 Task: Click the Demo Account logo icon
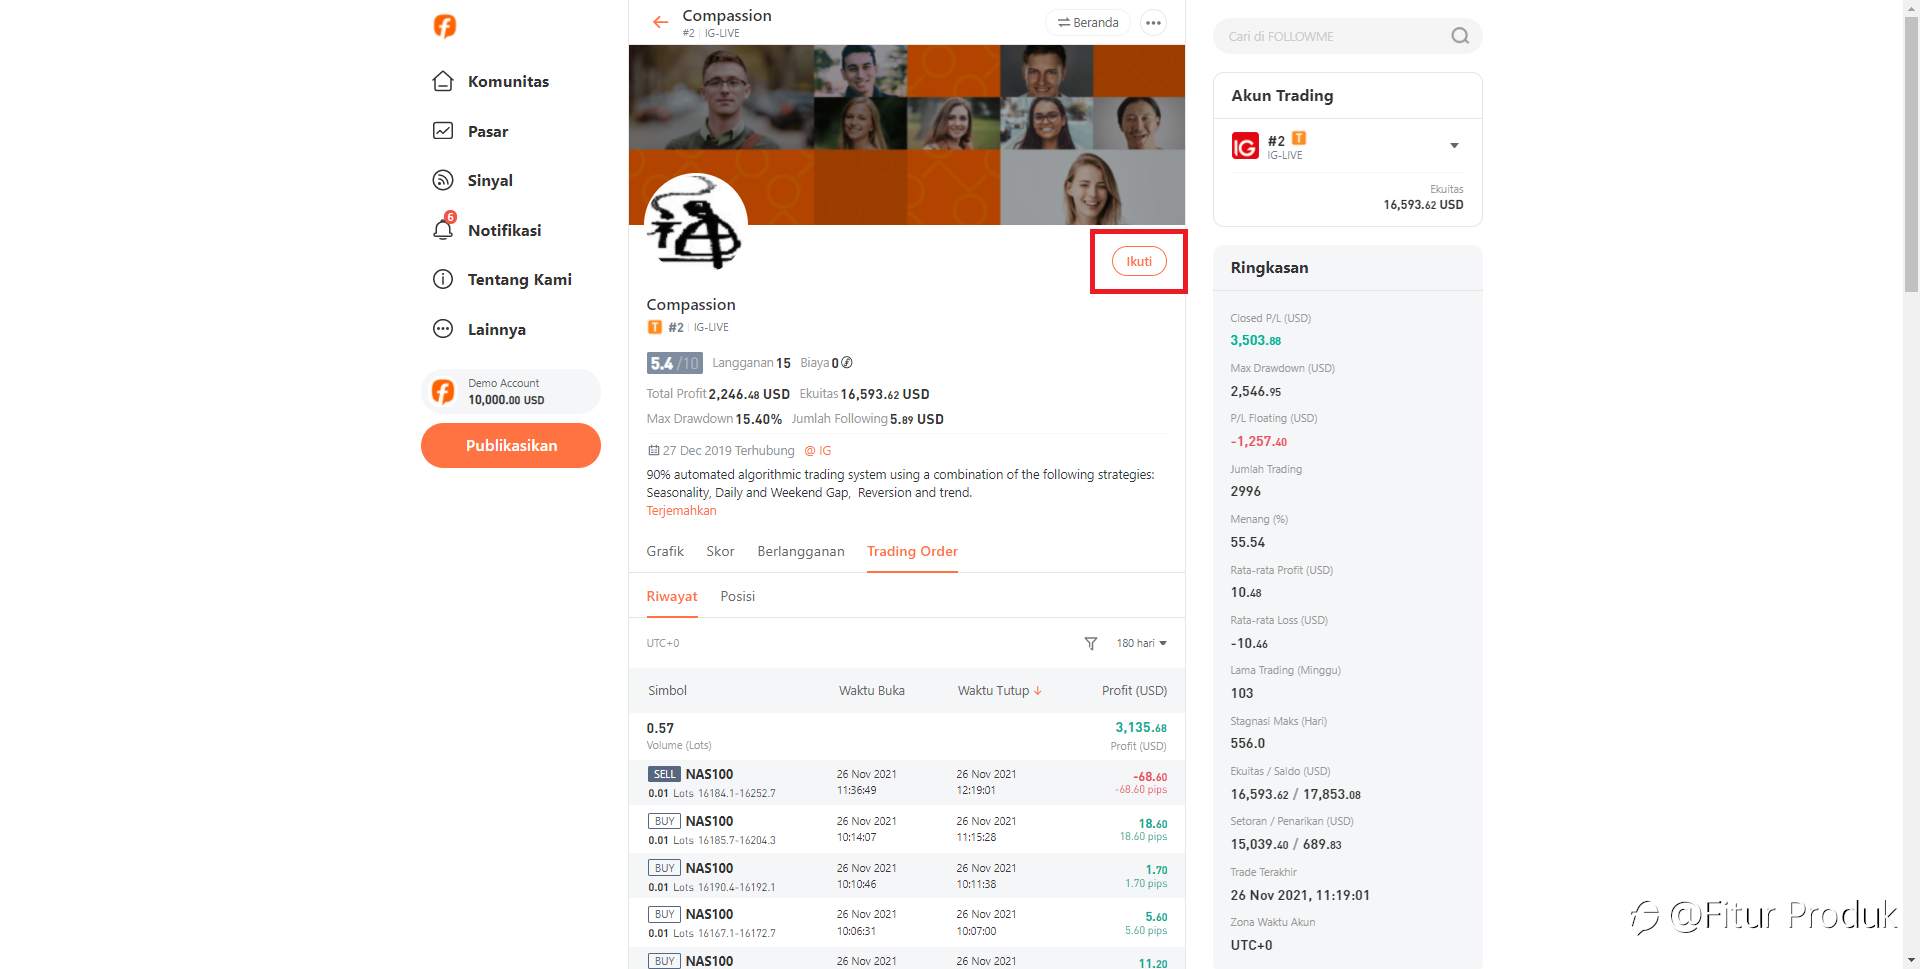pos(443,391)
